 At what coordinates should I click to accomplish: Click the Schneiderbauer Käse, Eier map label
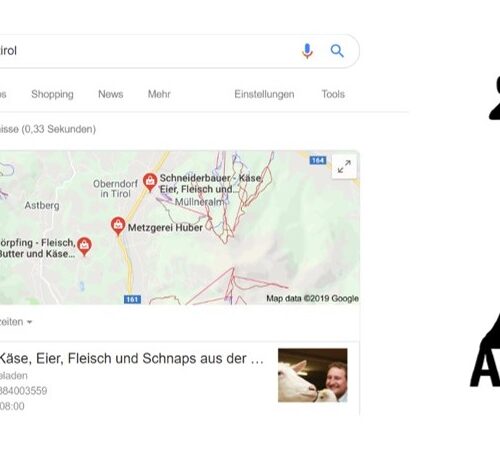pos(211,184)
